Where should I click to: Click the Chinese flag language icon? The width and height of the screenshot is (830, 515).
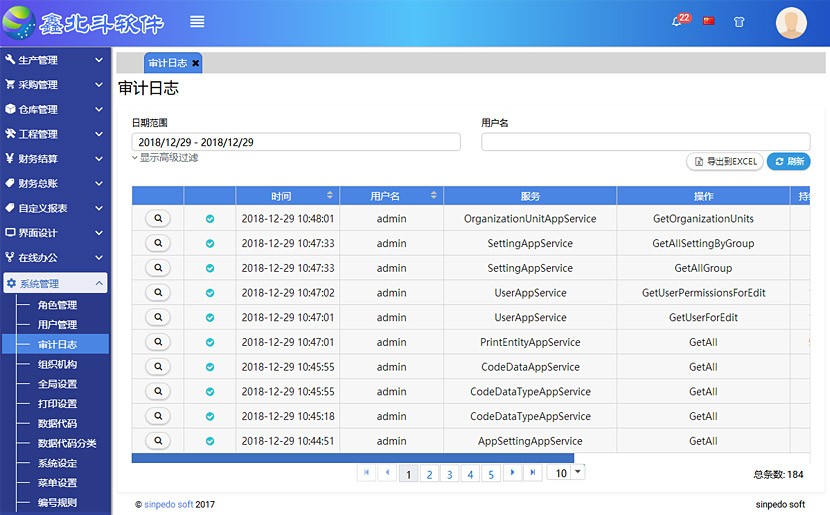coord(709,21)
